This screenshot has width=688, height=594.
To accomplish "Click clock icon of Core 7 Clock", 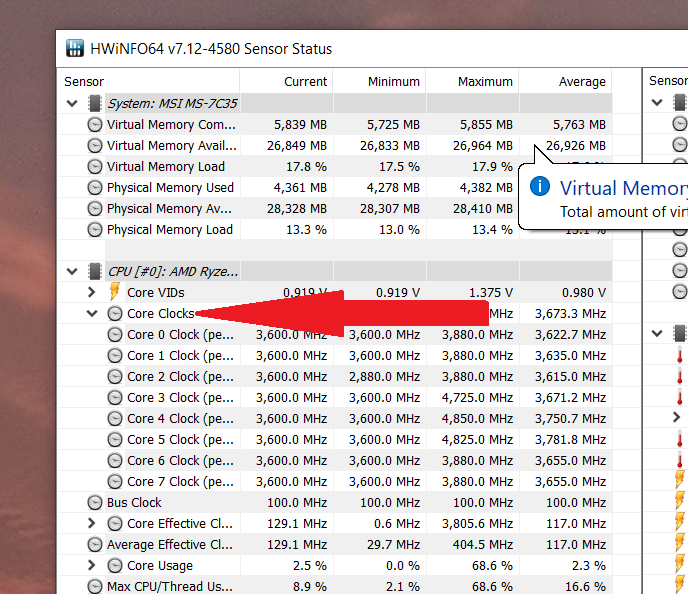I will point(115,482).
